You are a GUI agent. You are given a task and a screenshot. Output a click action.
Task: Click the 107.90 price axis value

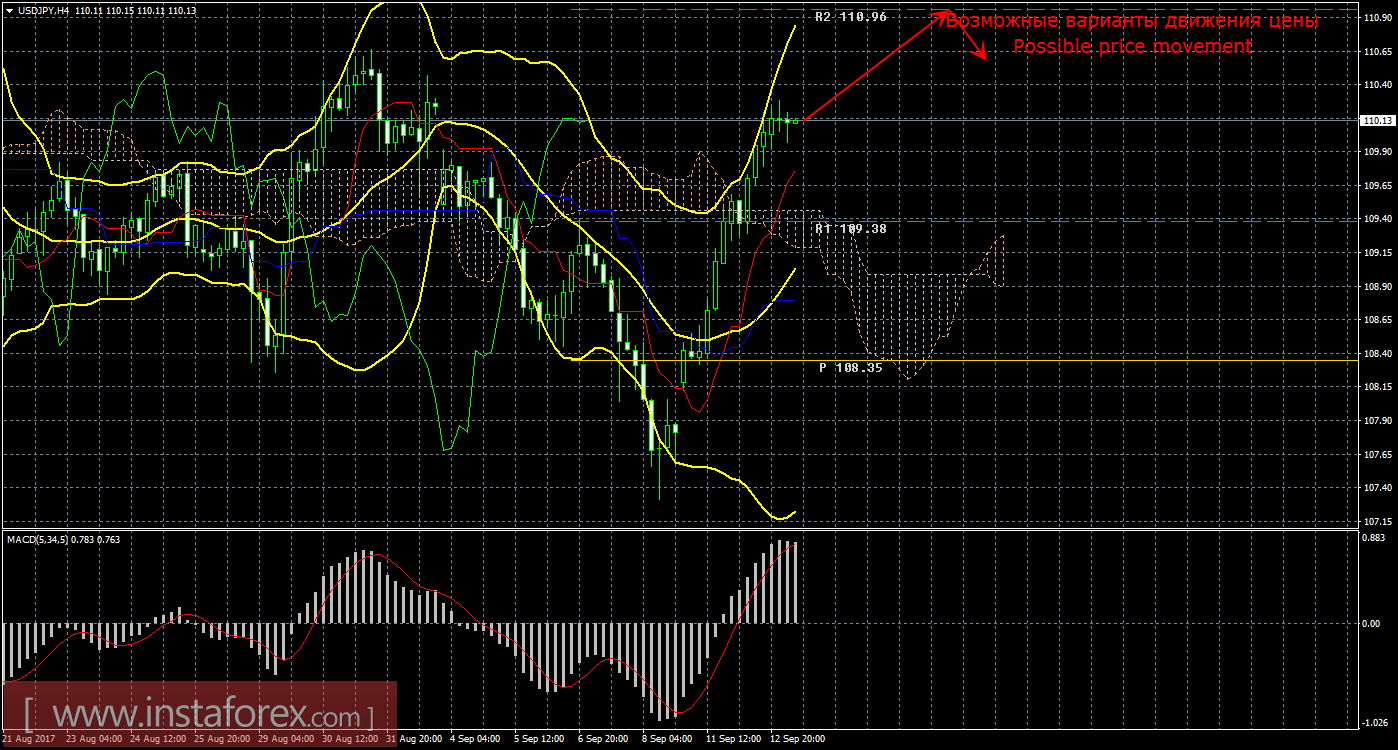(x=1378, y=420)
